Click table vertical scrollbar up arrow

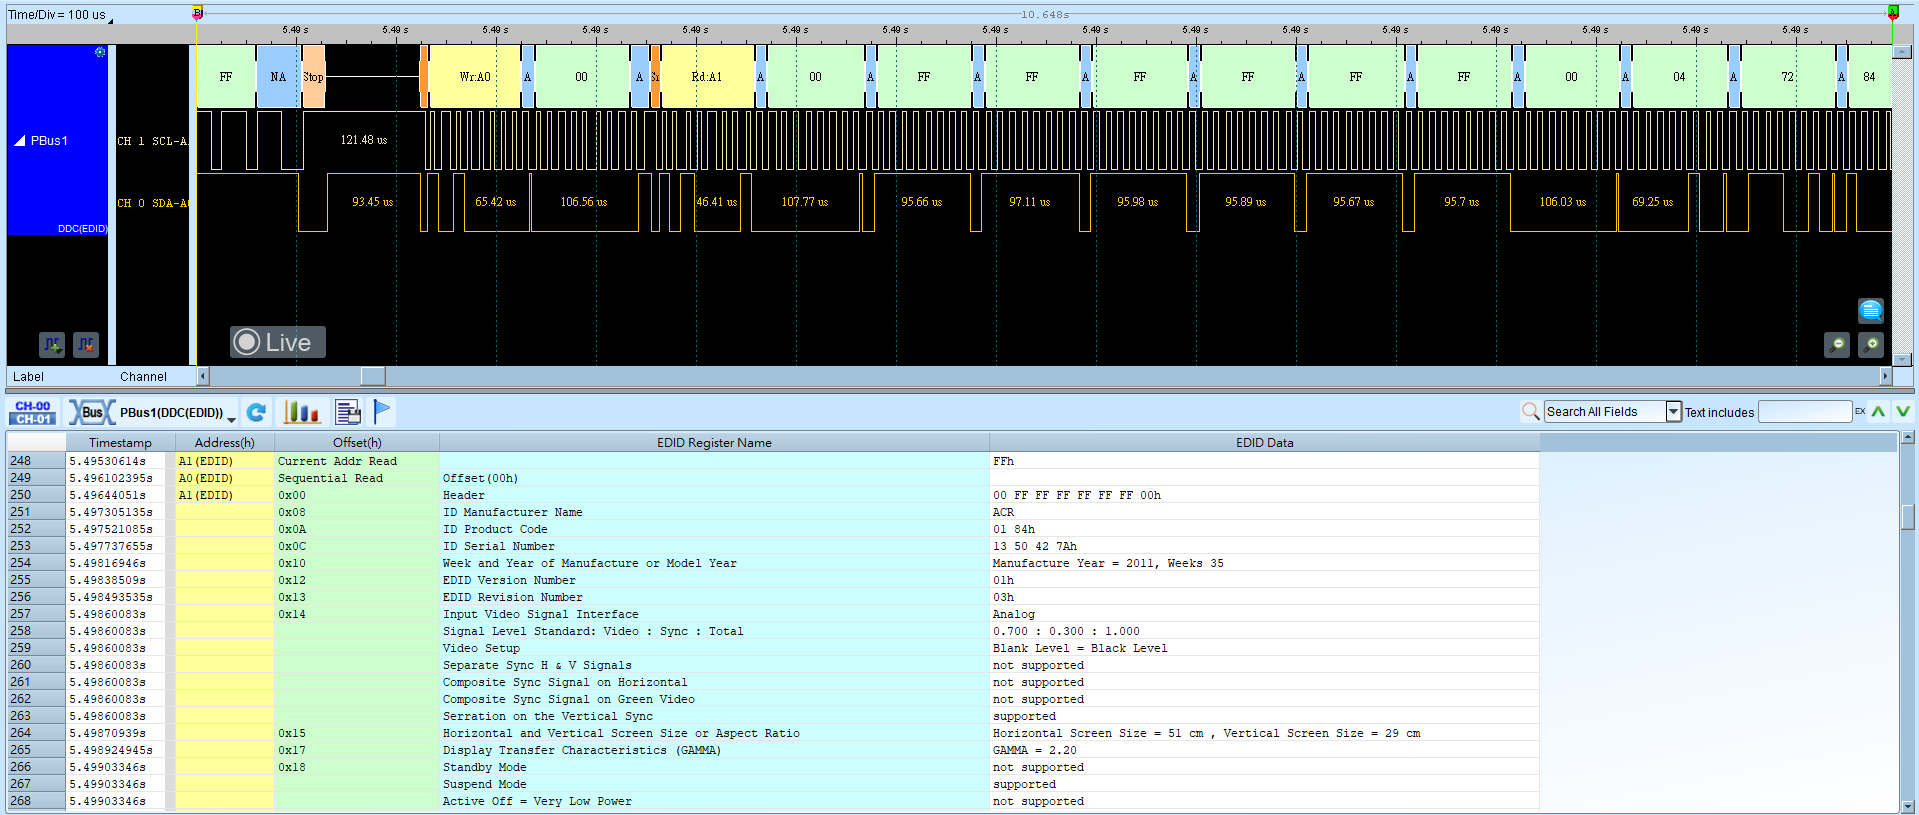[x=1907, y=437]
